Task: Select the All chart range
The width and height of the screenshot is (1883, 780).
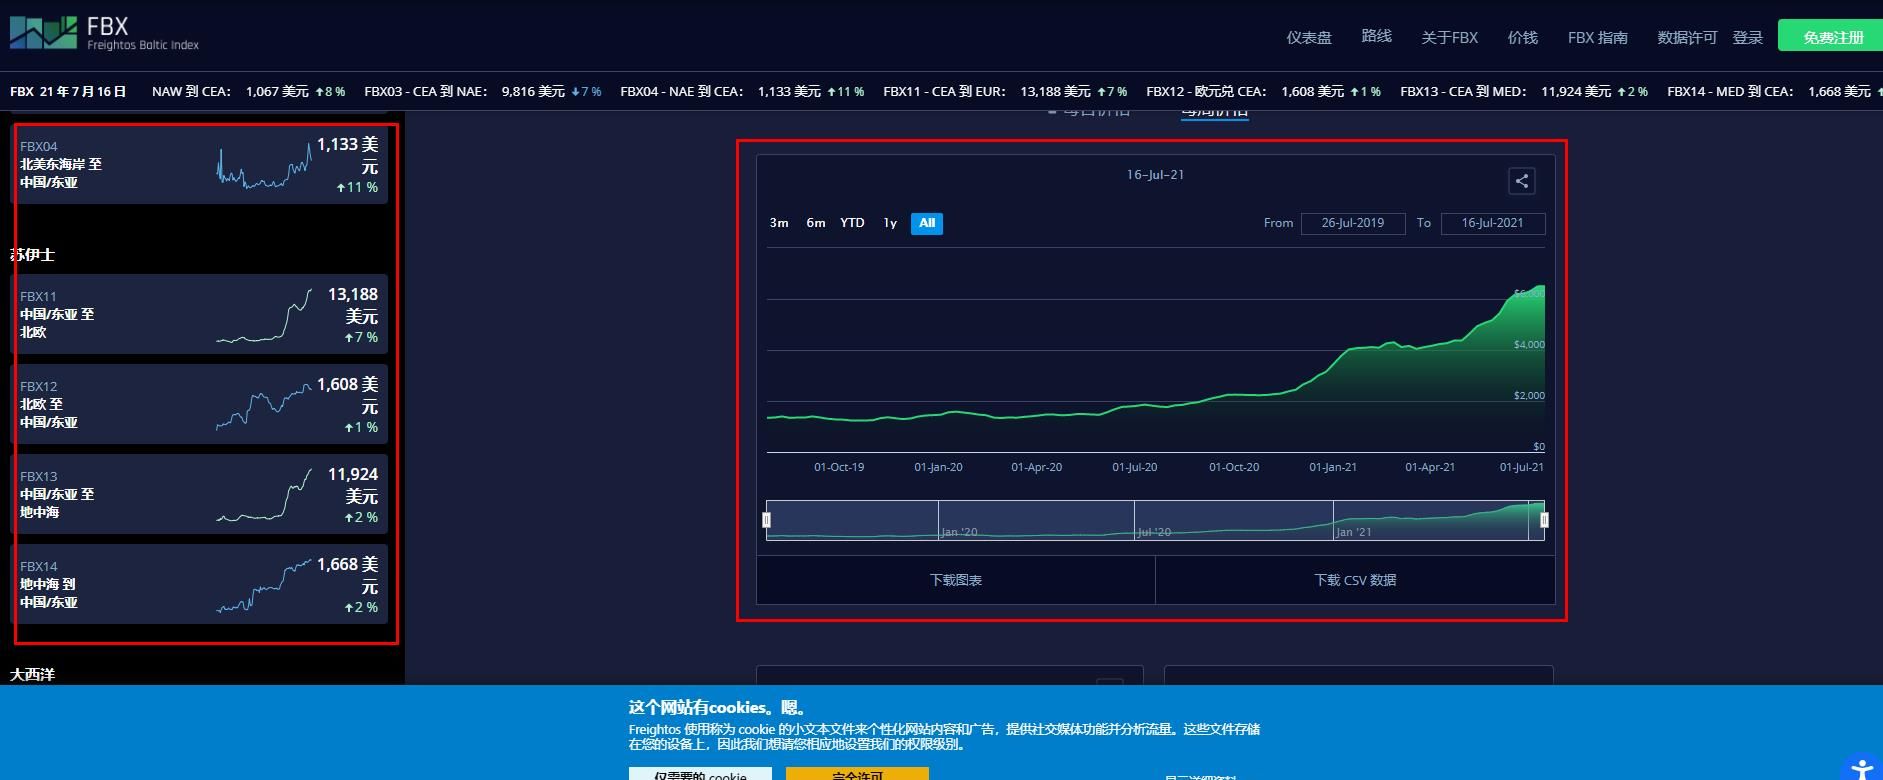Action: click(927, 223)
